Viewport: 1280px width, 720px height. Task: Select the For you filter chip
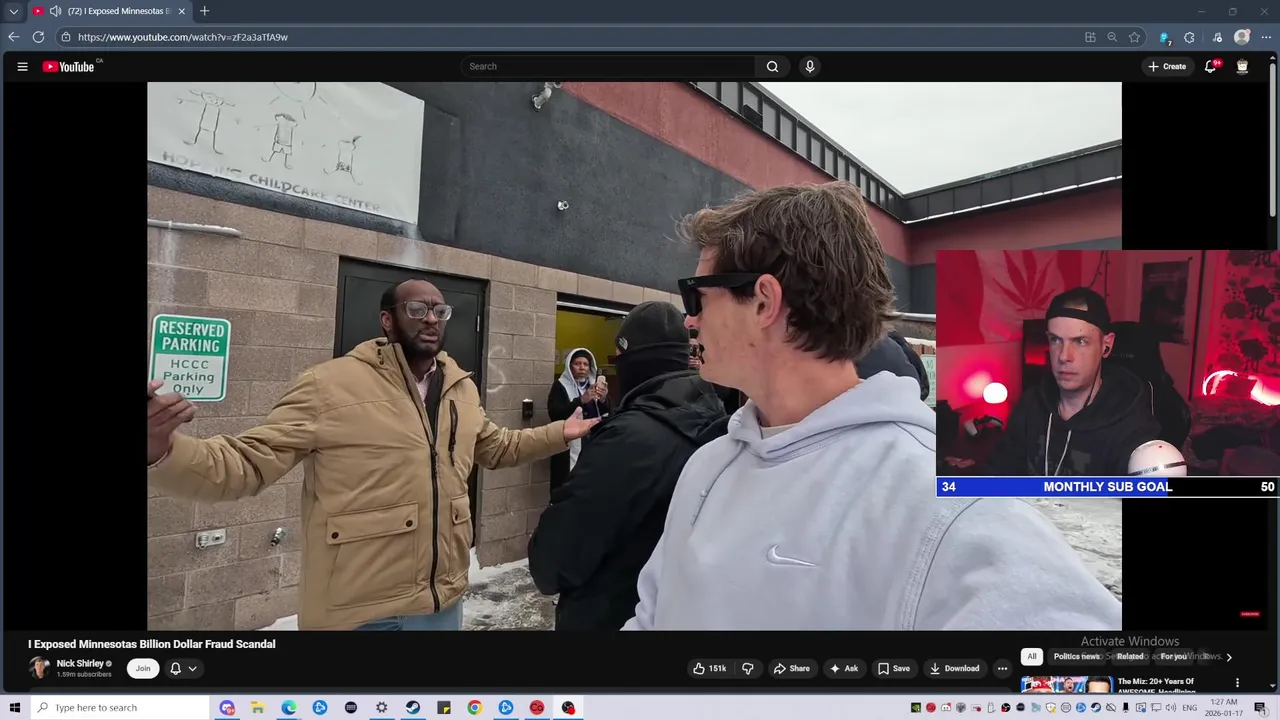tap(1174, 656)
